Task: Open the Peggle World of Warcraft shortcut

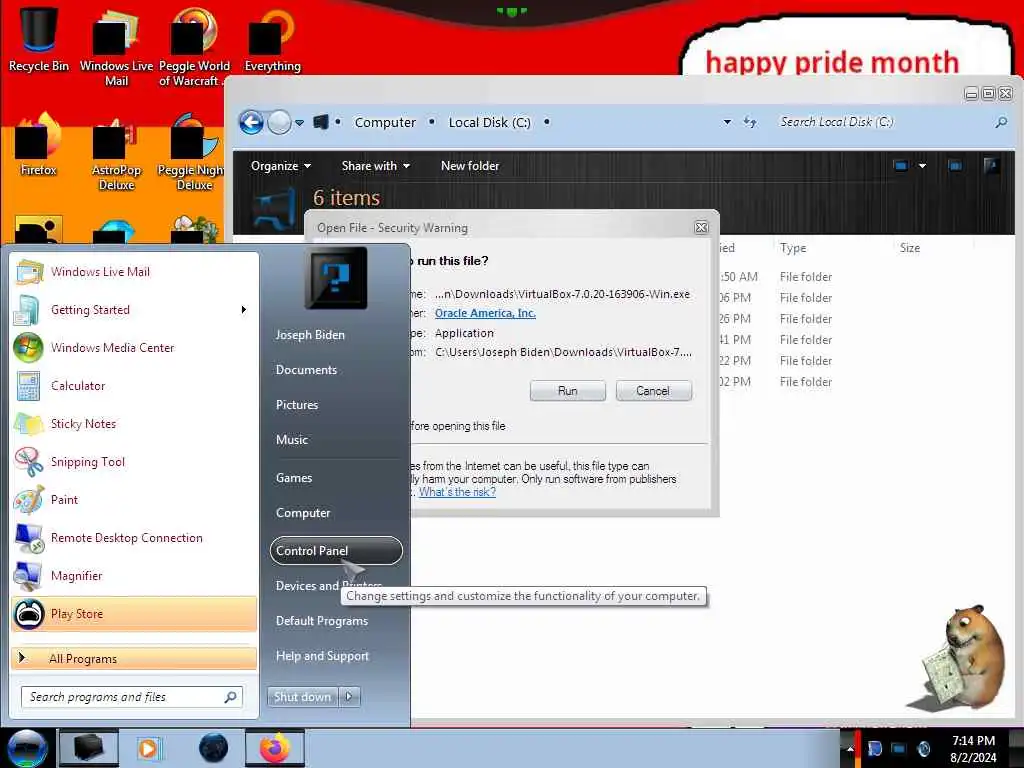Action: coord(194,46)
